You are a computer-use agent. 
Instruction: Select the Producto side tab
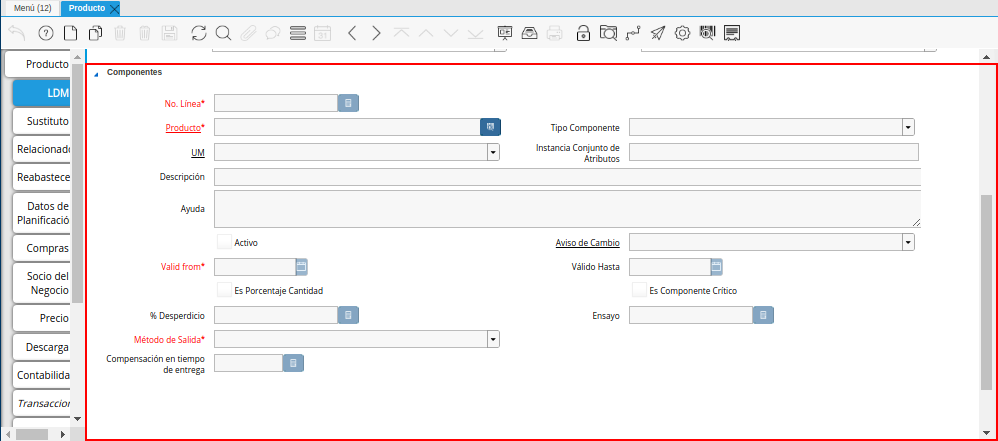tap(38, 65)
